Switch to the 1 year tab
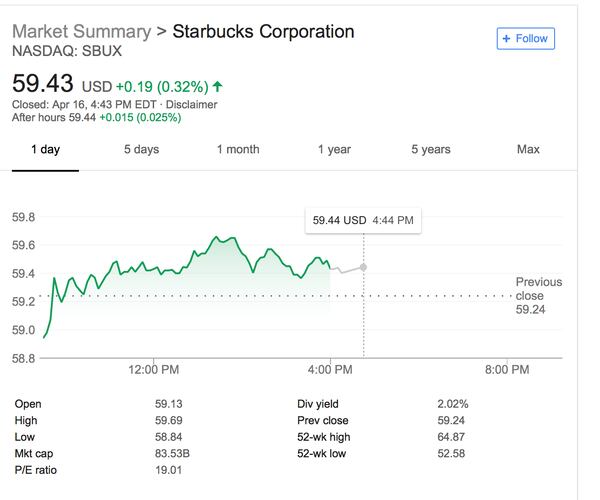Image resolution: width=600 pixels, height=500 pixels. 334,150
